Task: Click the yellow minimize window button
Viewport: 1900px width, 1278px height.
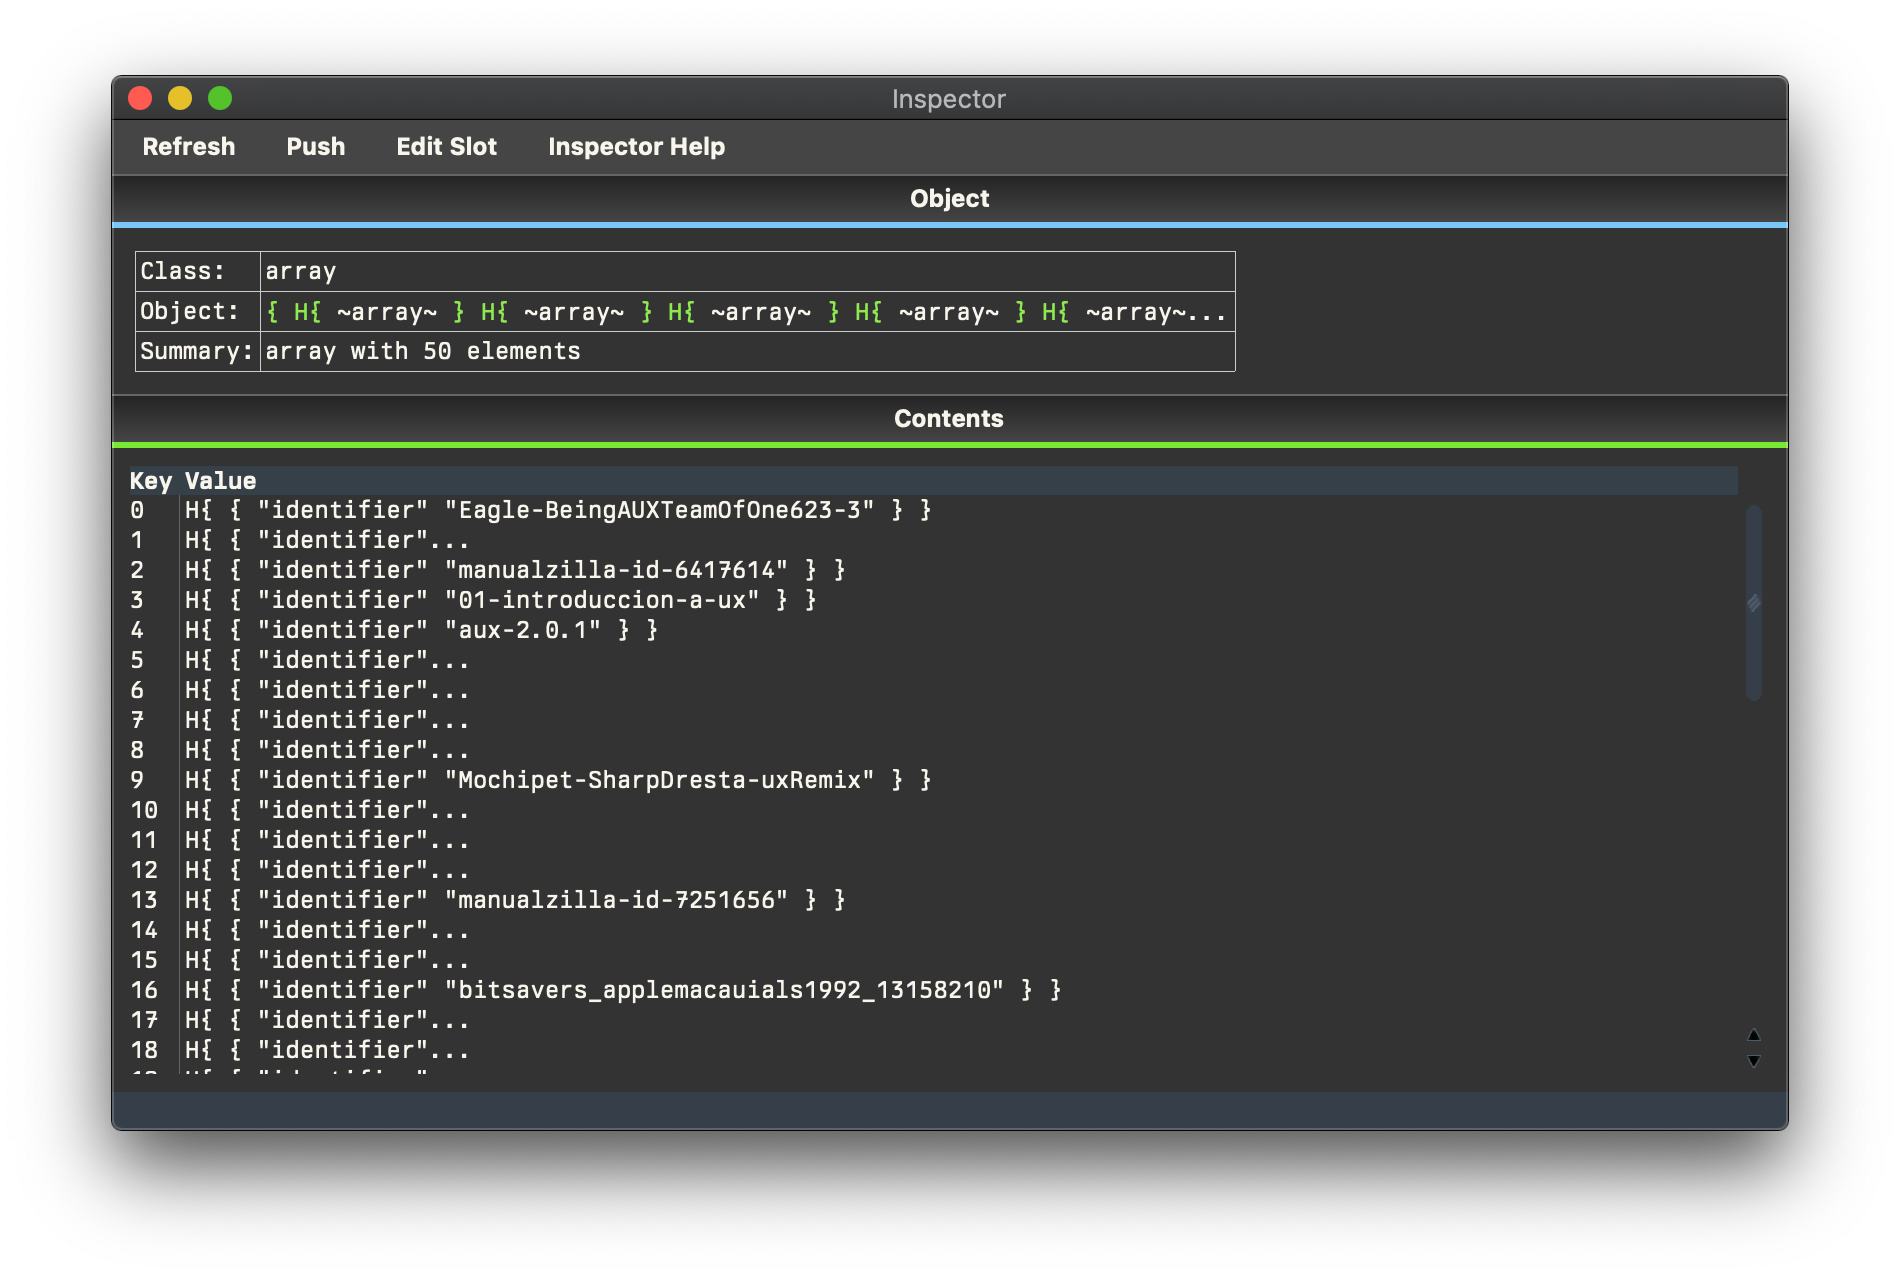Action: point(180,98)
